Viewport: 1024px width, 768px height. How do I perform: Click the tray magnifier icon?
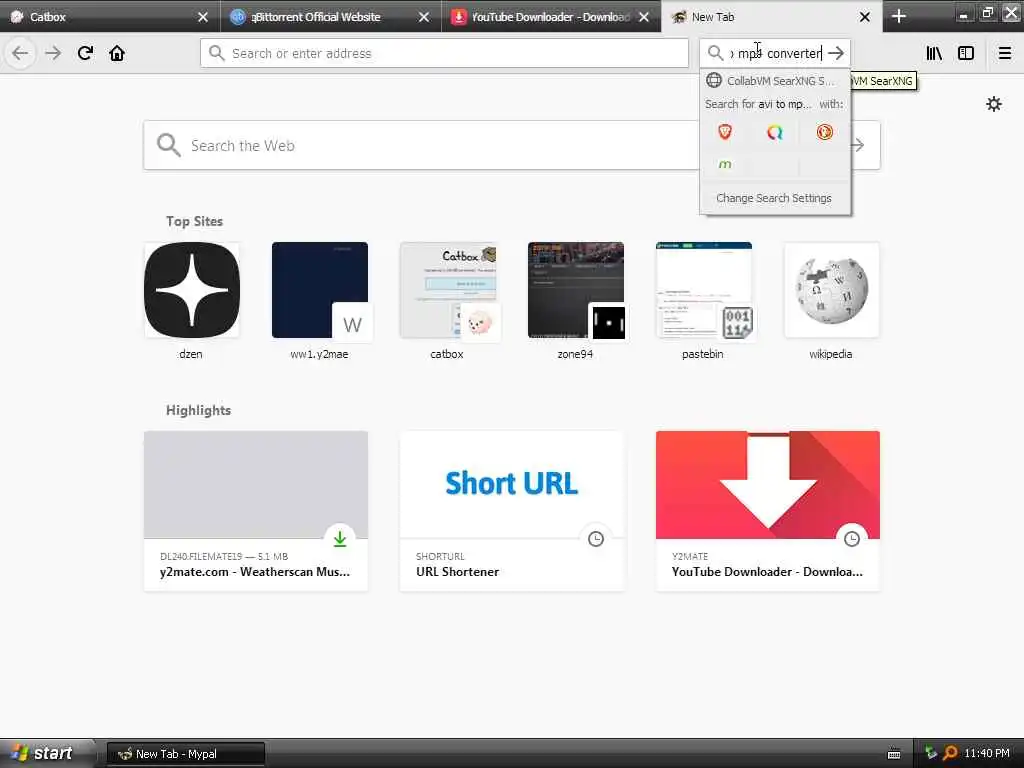coord(950,753)
